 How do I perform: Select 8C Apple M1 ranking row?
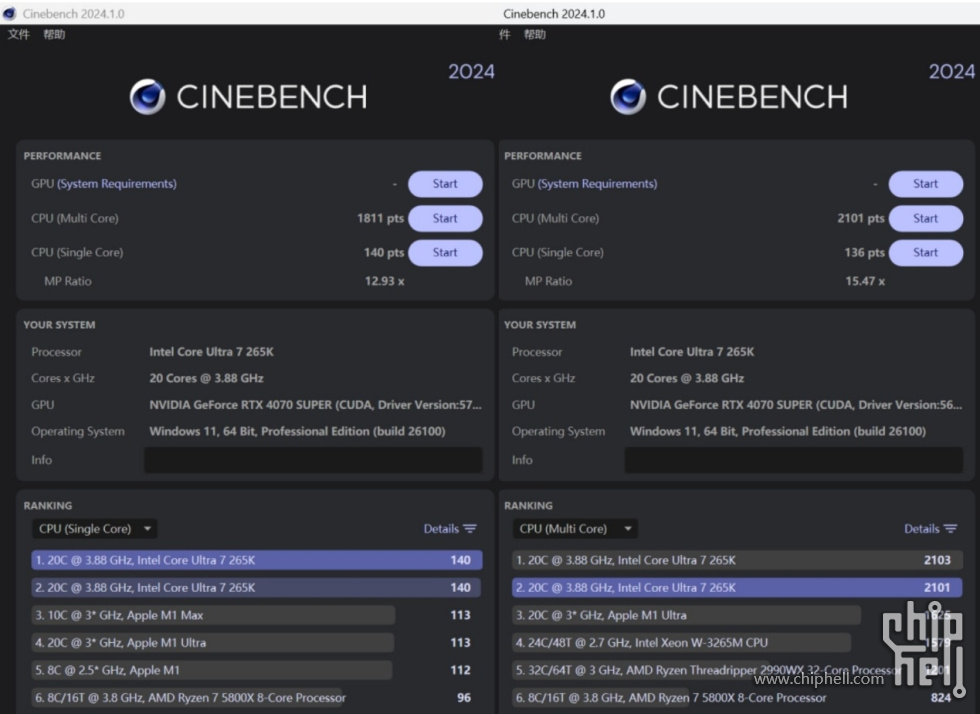point(257,670)
